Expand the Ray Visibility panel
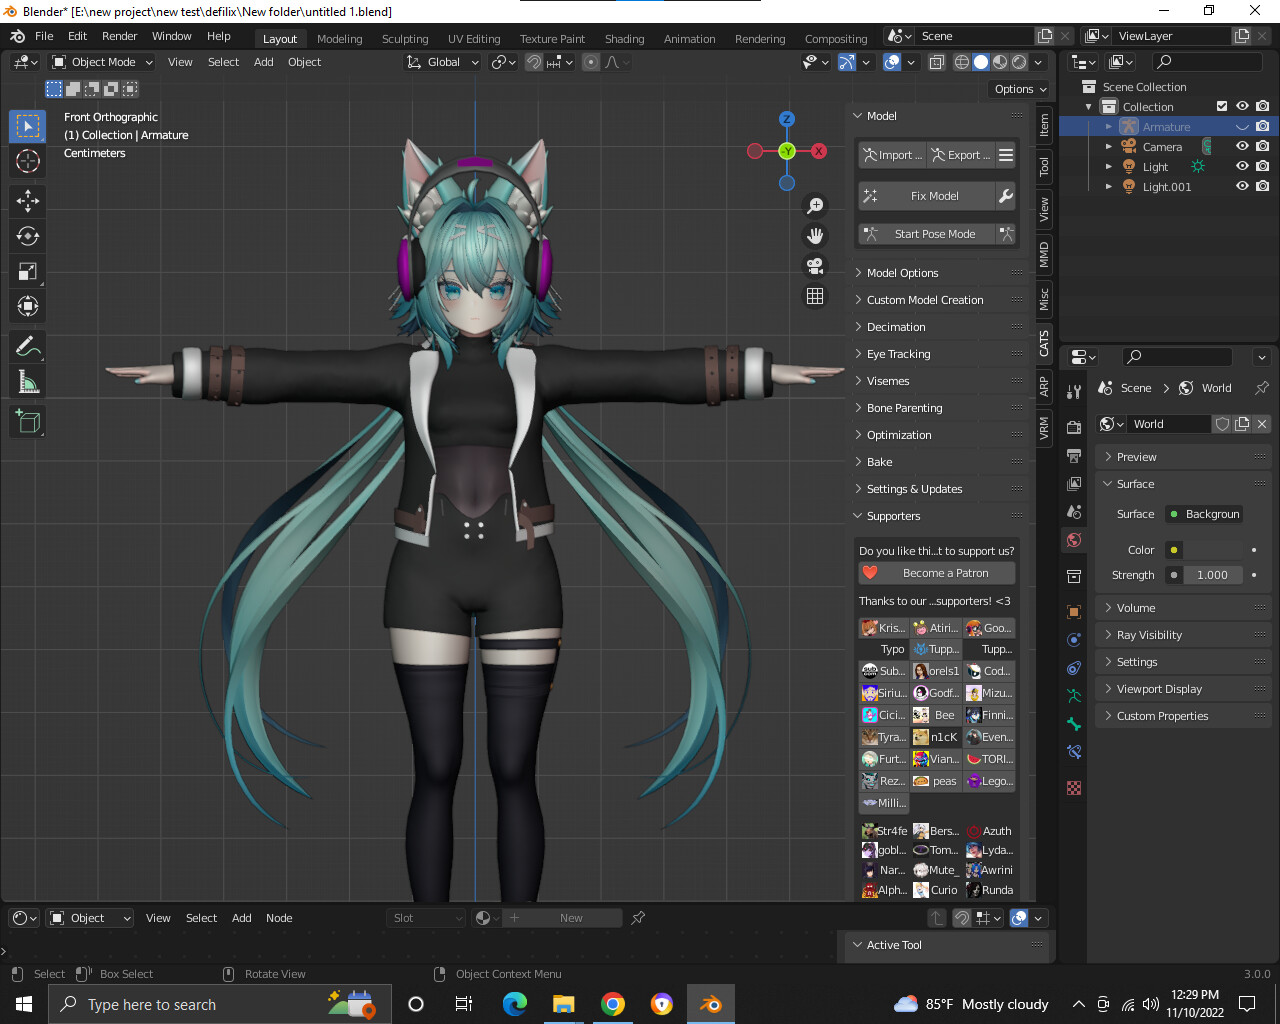1280x1024 pixels. click(1183, 635)
